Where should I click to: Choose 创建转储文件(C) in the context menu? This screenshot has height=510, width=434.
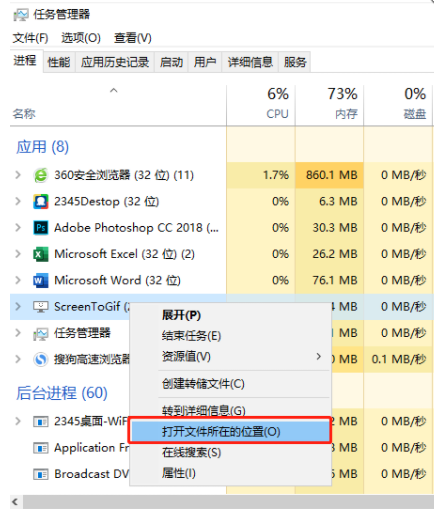(230, 384)
